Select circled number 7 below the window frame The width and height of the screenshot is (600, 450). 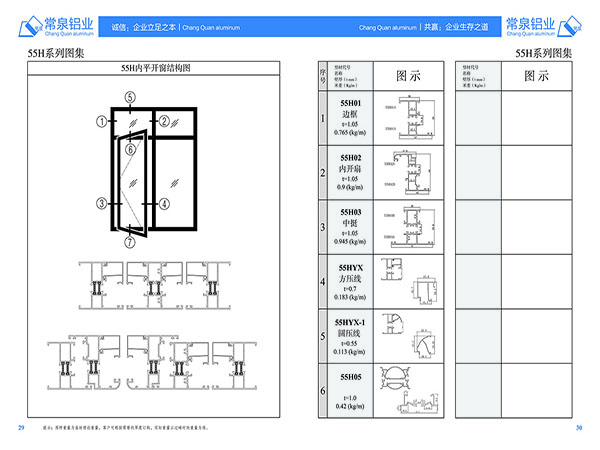coord(130,242)
